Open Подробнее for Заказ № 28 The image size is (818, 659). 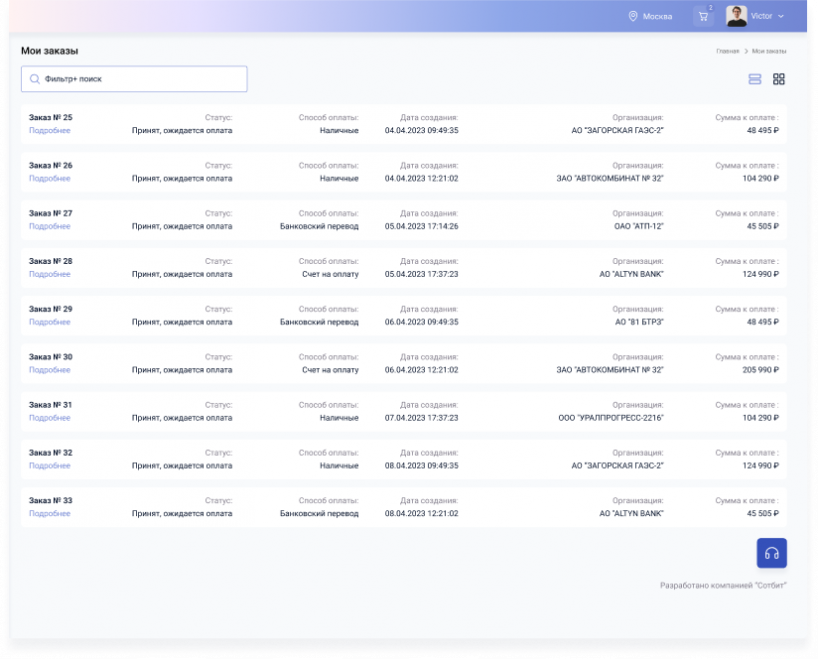(x=49, y=274)
